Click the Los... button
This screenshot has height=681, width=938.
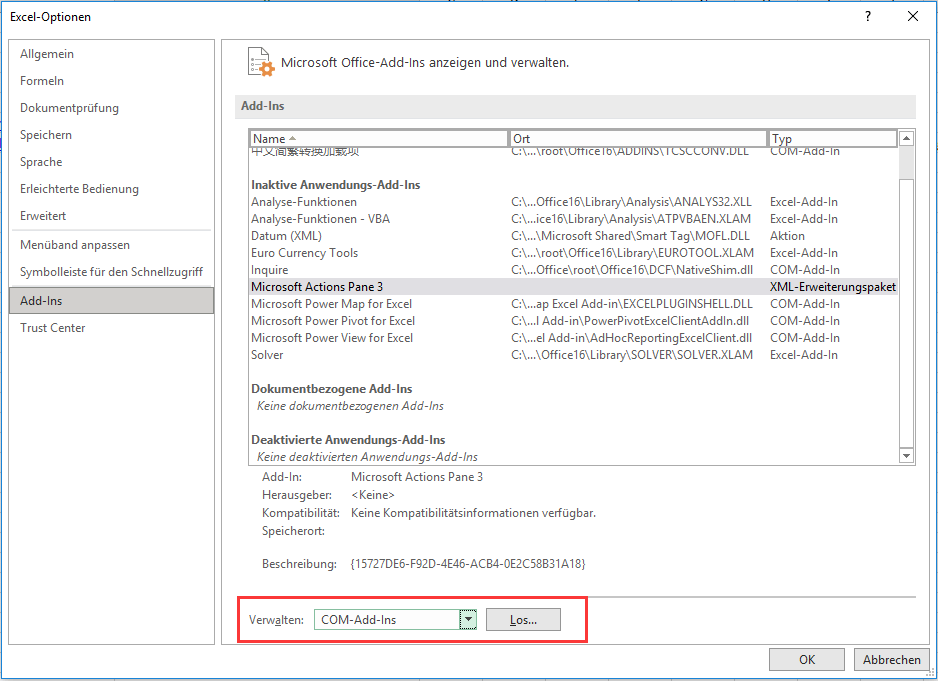coord(523,619)
